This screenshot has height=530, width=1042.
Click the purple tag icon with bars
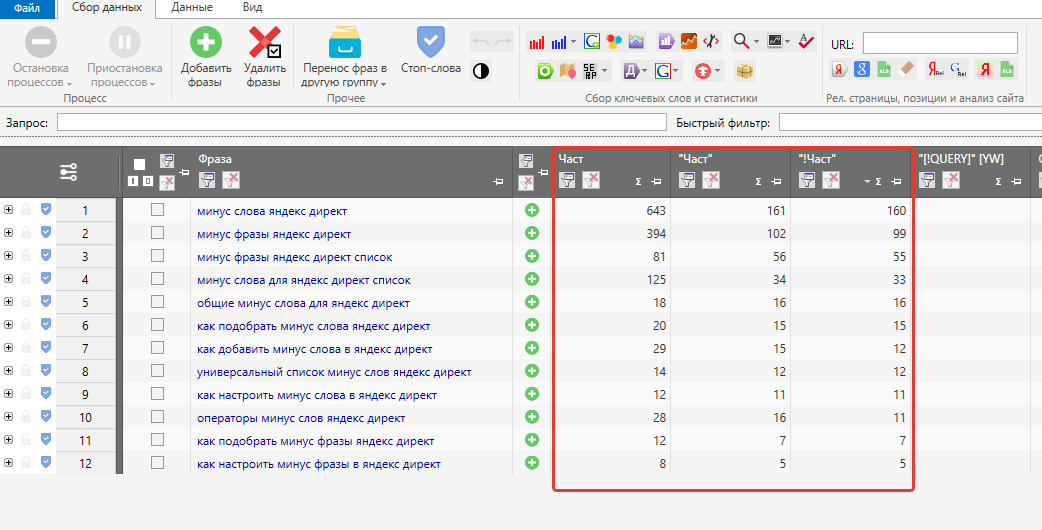667,42
